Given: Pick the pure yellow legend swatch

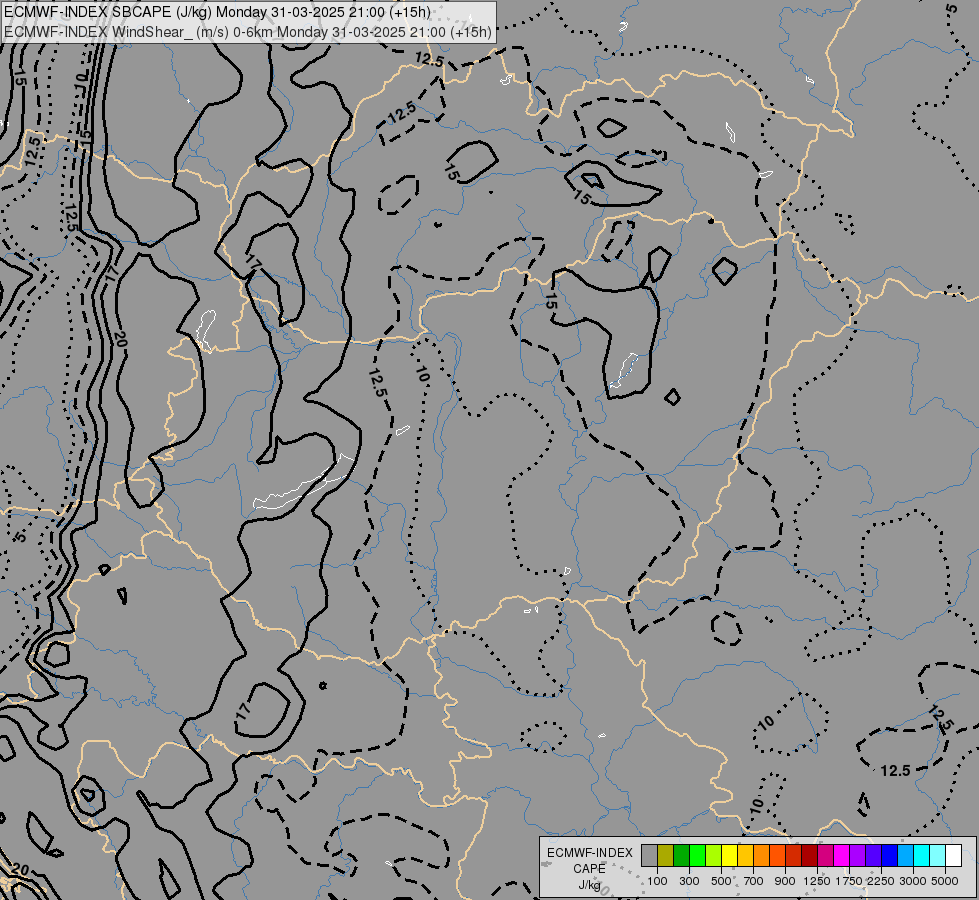Looking at the screenshot, I should pos(729,855).
